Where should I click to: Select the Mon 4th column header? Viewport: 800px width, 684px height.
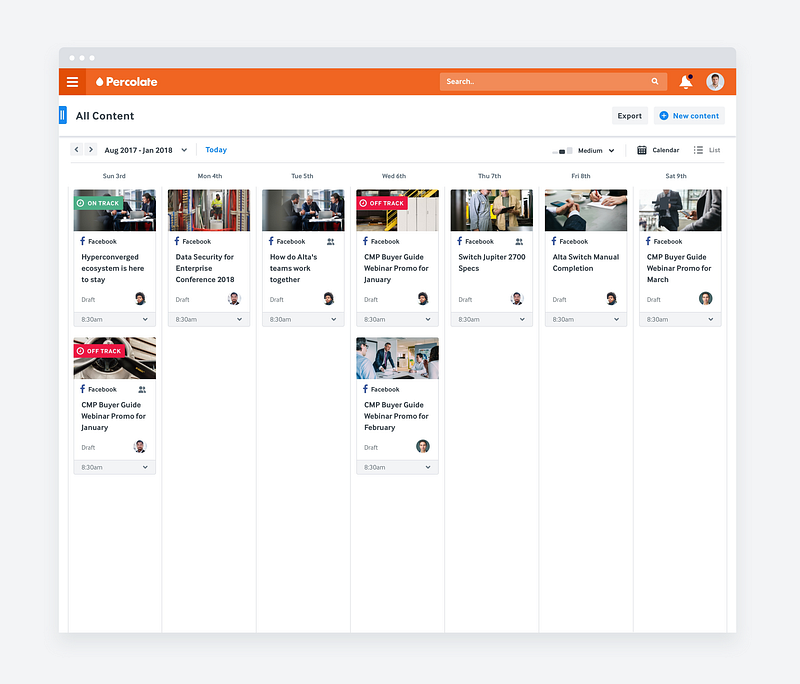click(210, 176)
